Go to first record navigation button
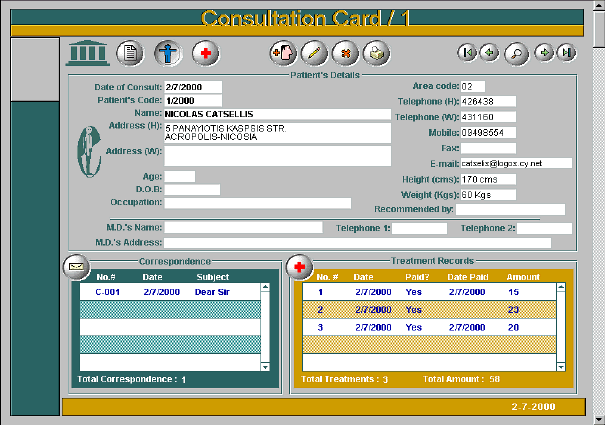The height and width of the screenshot is (425, 605). (x=467, y=52)
